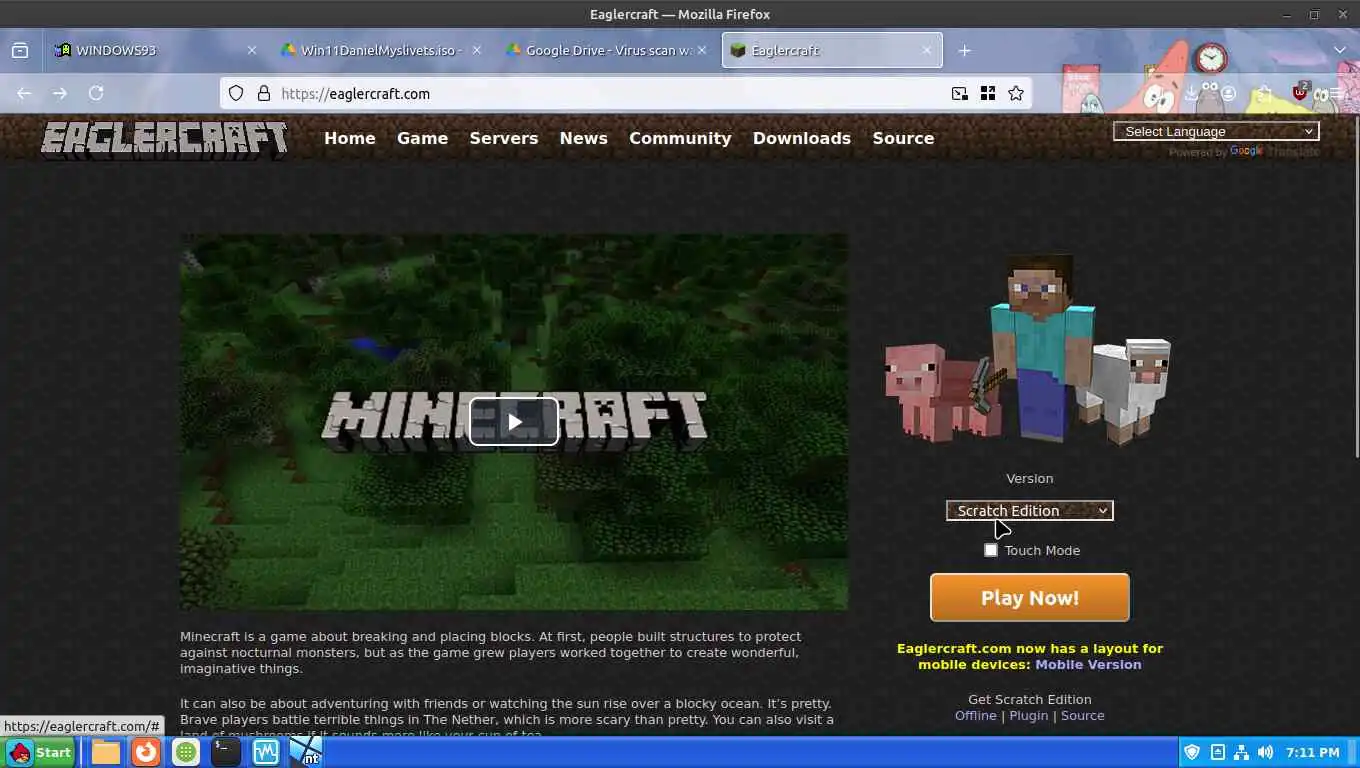Click the address bar URL field
The width and height of the screenshot is (1360, 768).
610,93
